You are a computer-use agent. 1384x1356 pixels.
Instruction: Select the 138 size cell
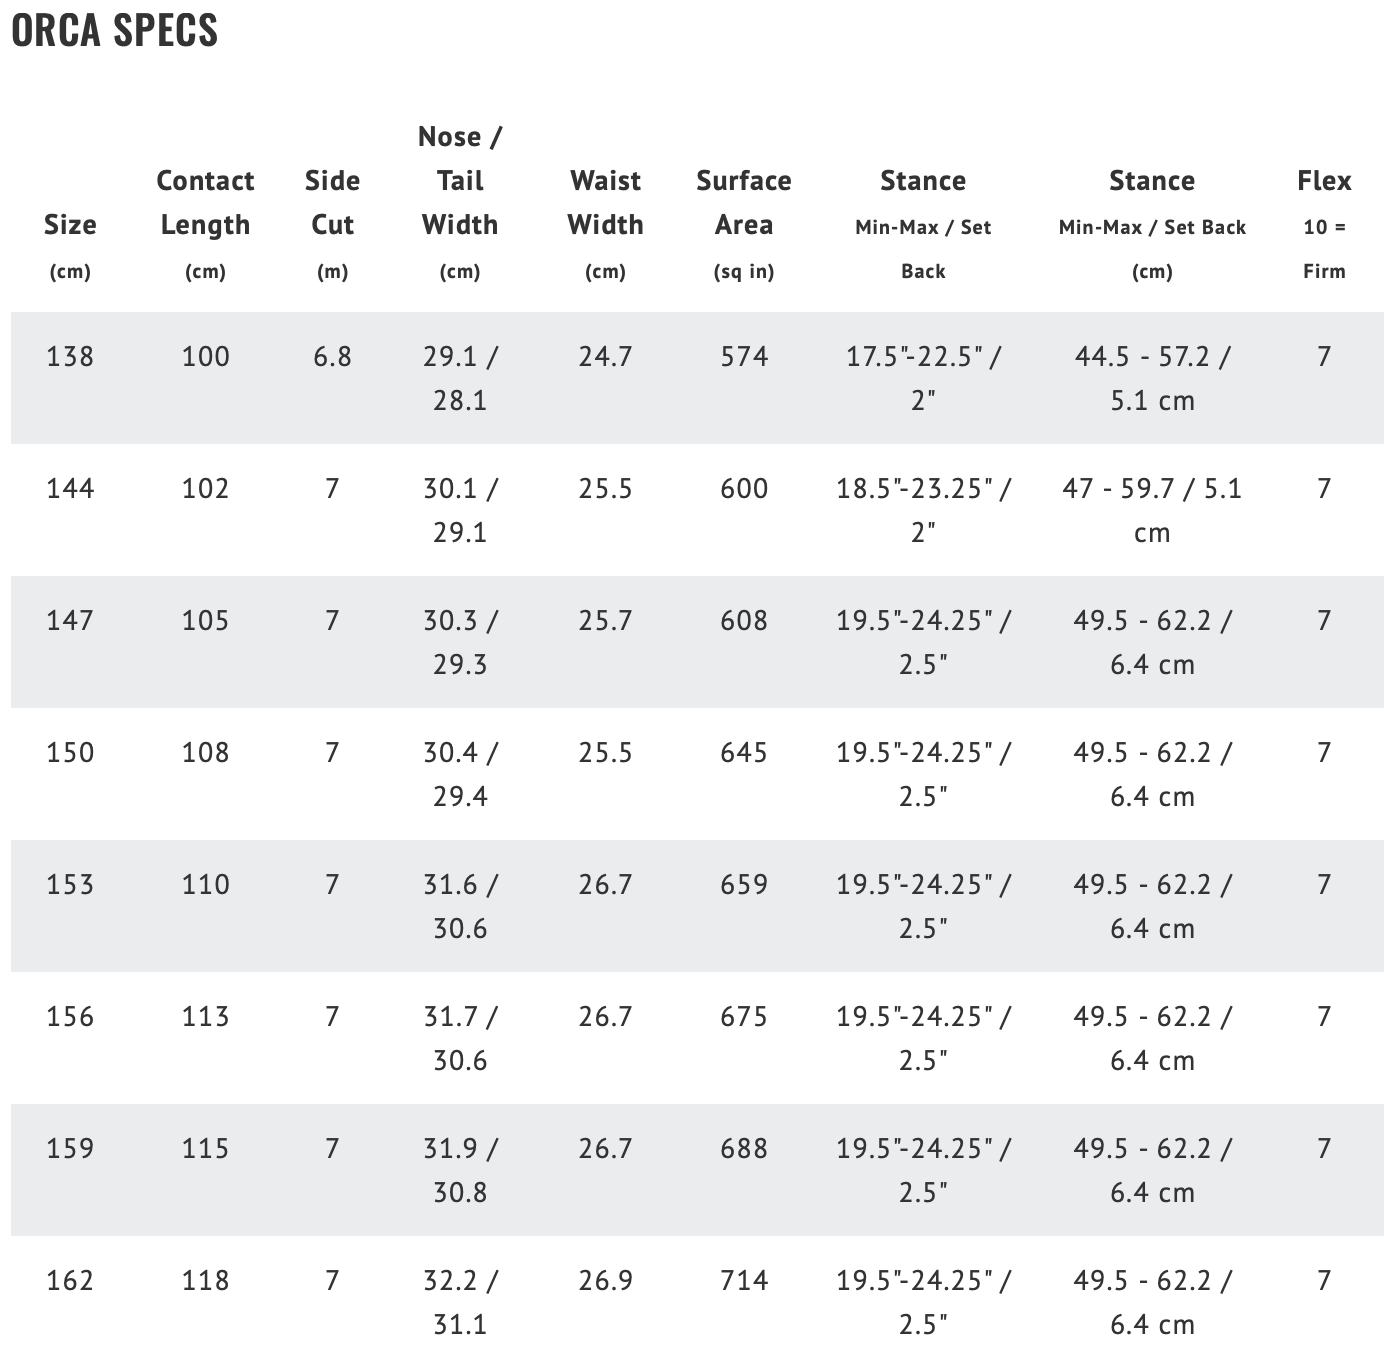70,357
